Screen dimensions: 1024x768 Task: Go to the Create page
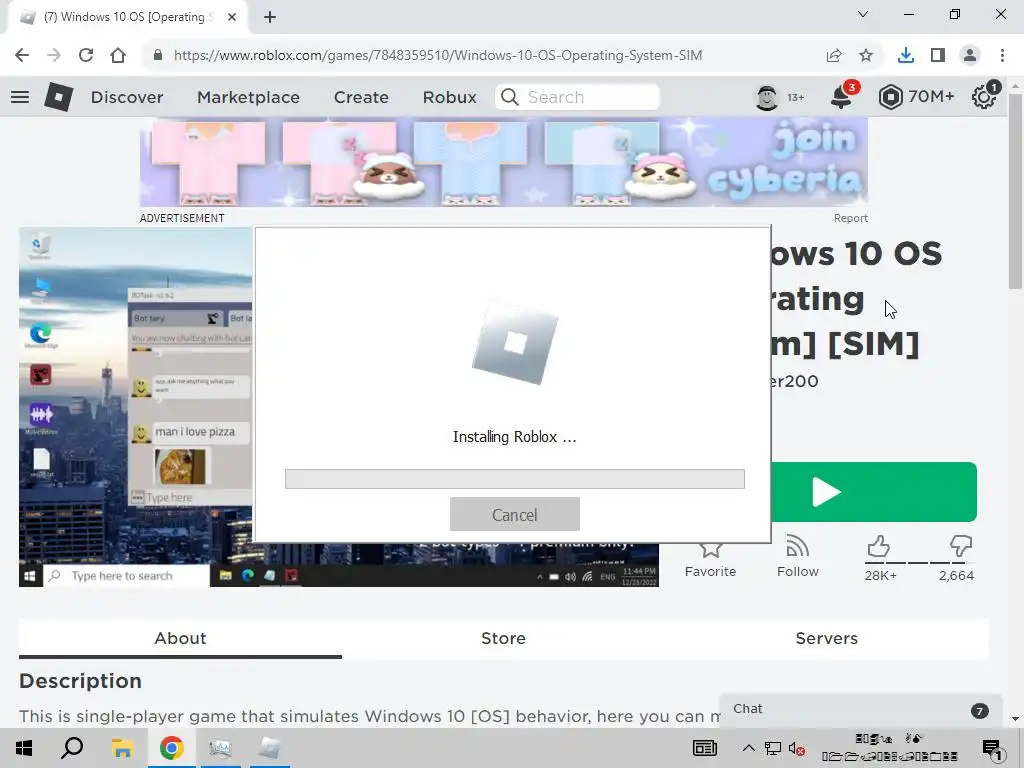(x=361, y=97)
